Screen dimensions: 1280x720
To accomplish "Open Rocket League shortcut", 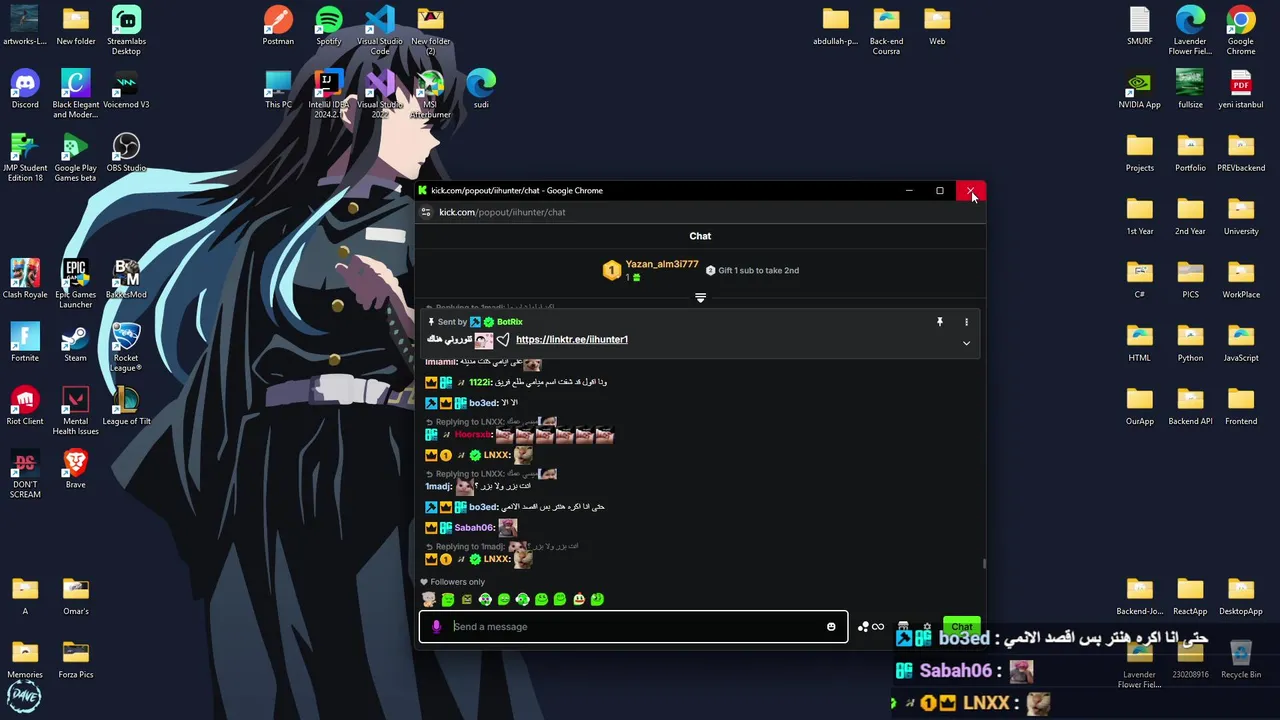I will (x=126, y=347).
